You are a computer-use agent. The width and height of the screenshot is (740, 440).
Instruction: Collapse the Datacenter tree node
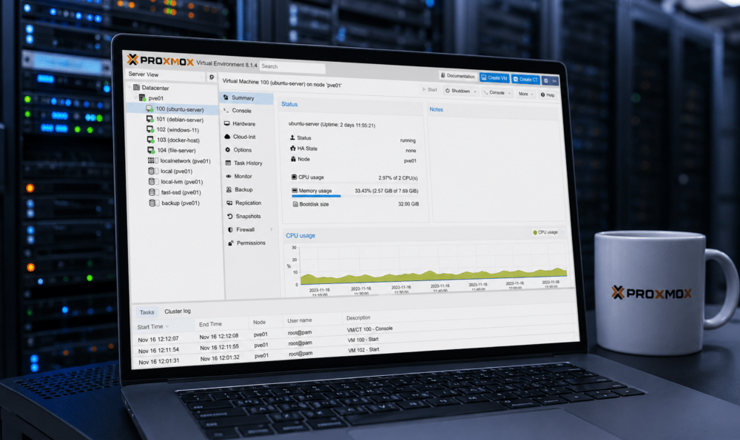130,87
